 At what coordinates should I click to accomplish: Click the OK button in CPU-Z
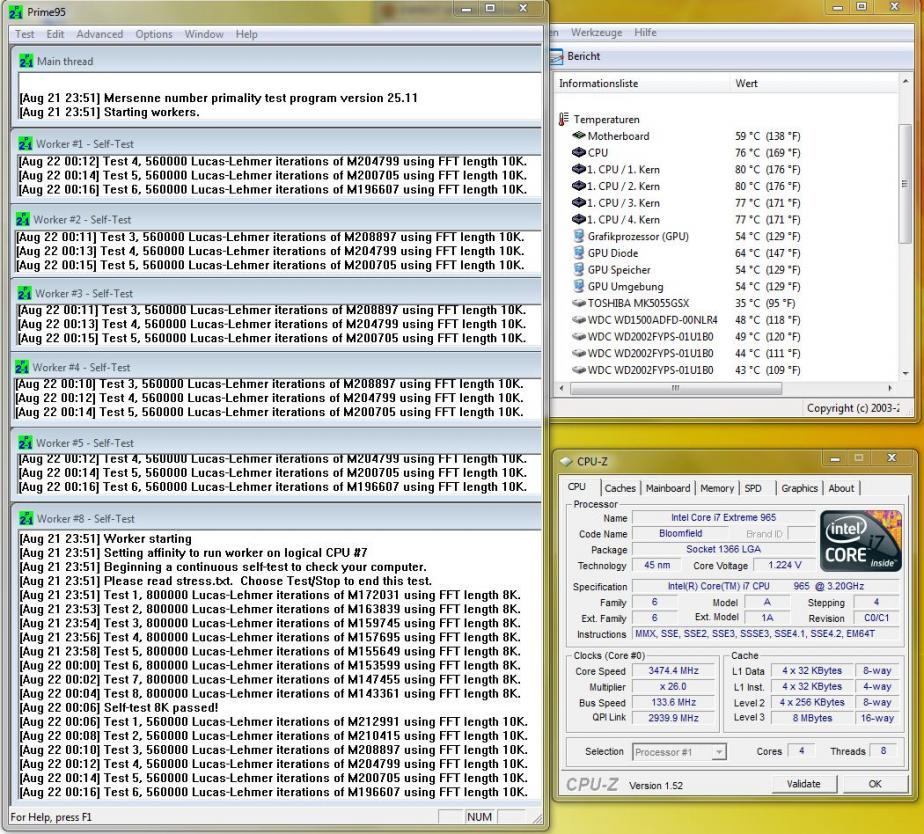[875, 783]
